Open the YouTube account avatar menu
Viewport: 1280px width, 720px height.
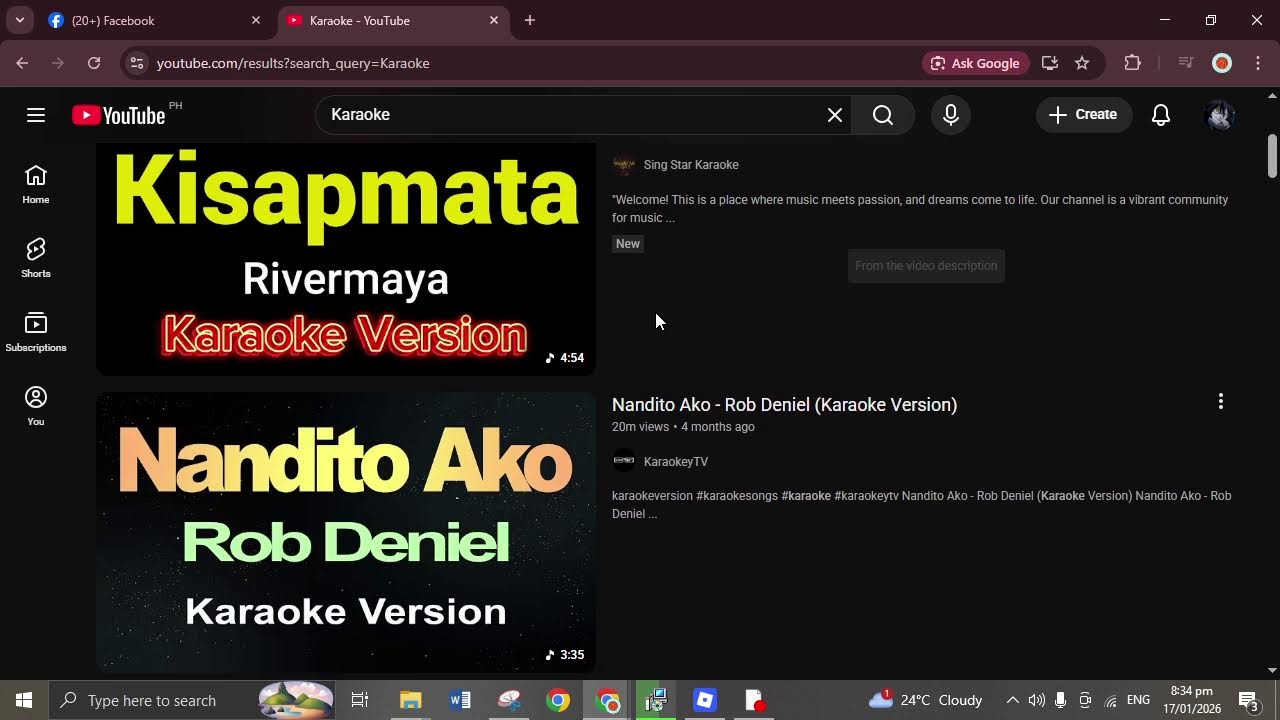[x=1220, y=115]
